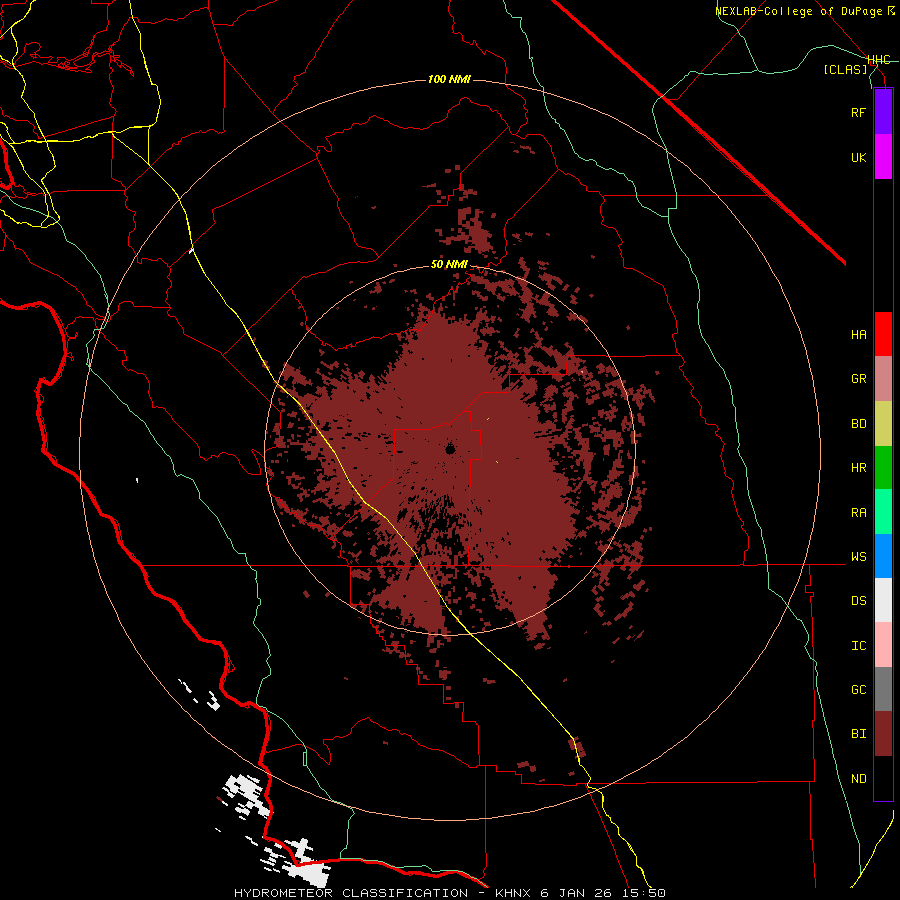Click the 'DS' legend label

(x=858, y=601)
